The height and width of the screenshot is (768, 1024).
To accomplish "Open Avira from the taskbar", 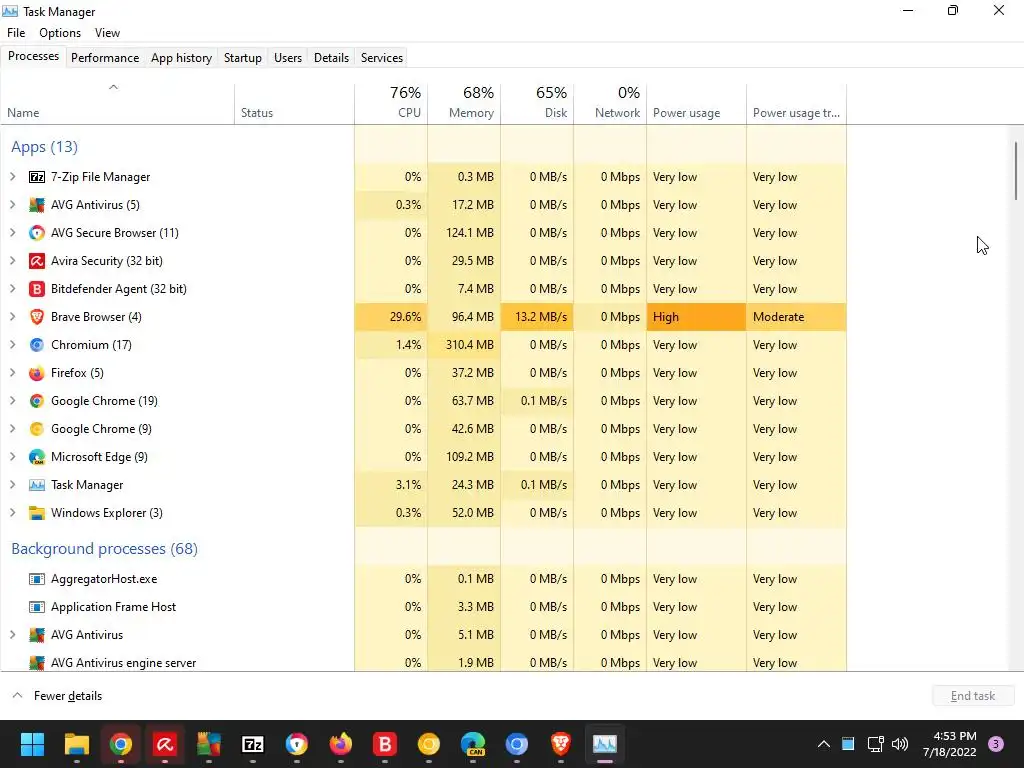I will pyautogui.click(x=165, y=744).
